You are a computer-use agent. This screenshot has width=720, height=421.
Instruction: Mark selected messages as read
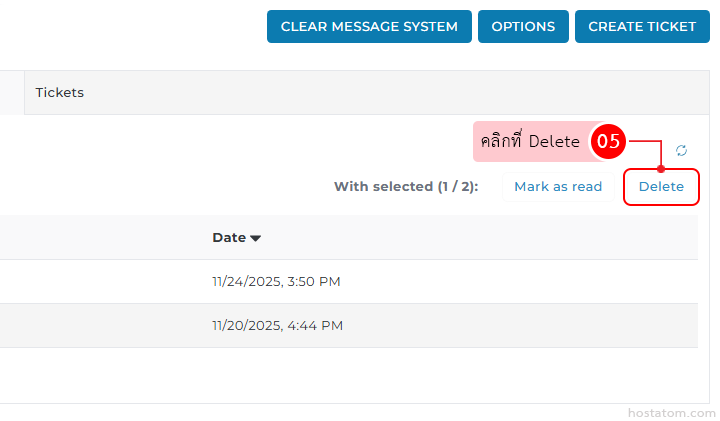point(558,187)
